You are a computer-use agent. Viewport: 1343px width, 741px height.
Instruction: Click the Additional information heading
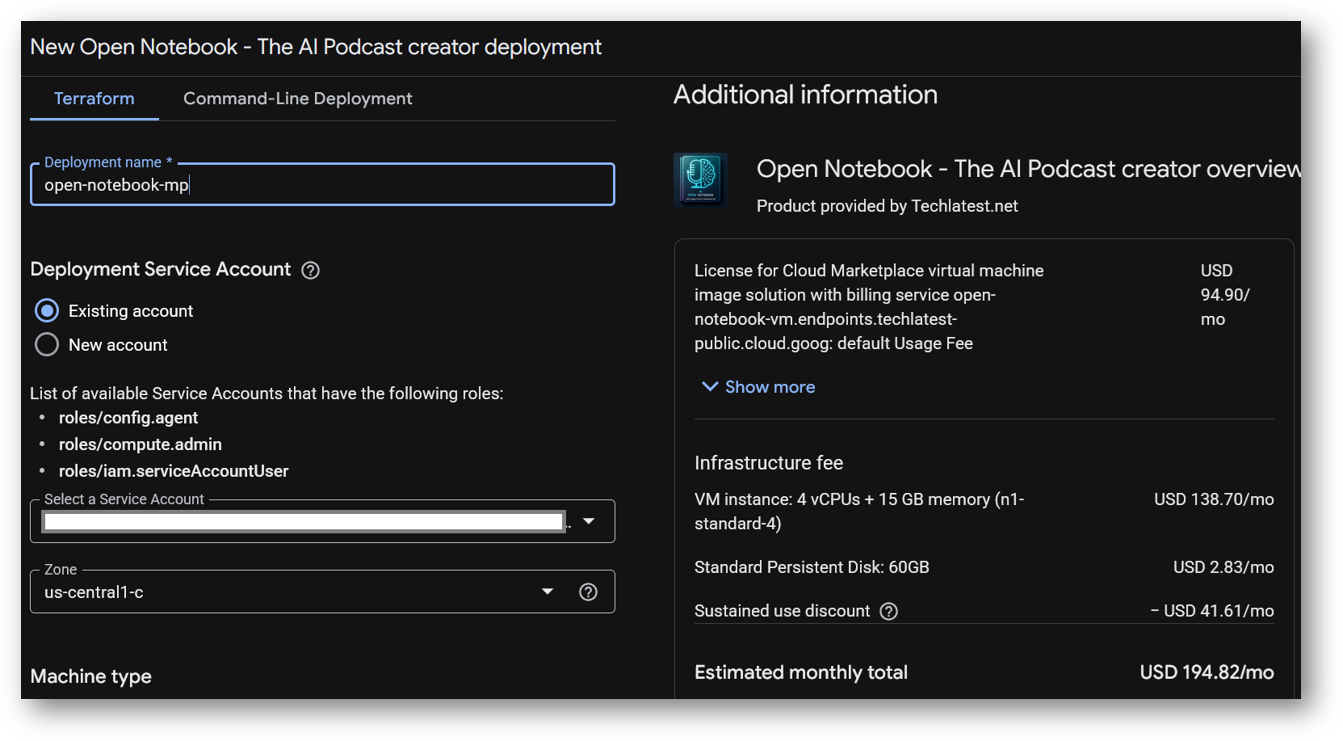(806, 95)
